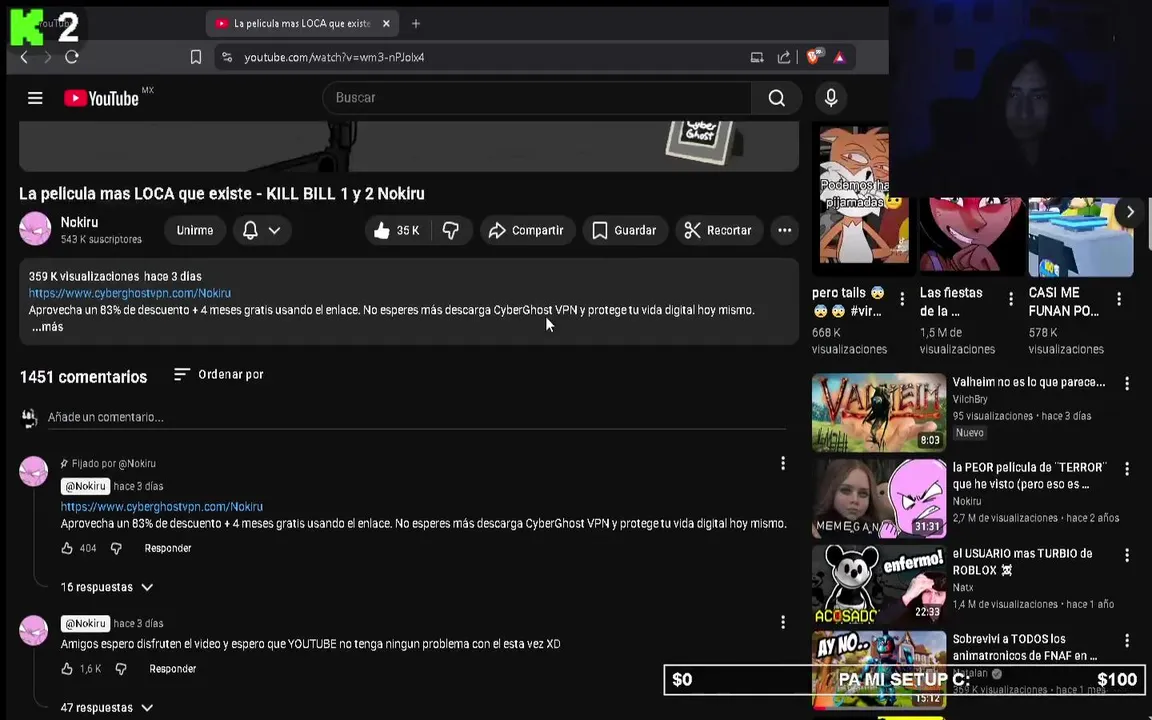Like the pinned comment with 404
1152x720 pixels.
pos(68,548)
